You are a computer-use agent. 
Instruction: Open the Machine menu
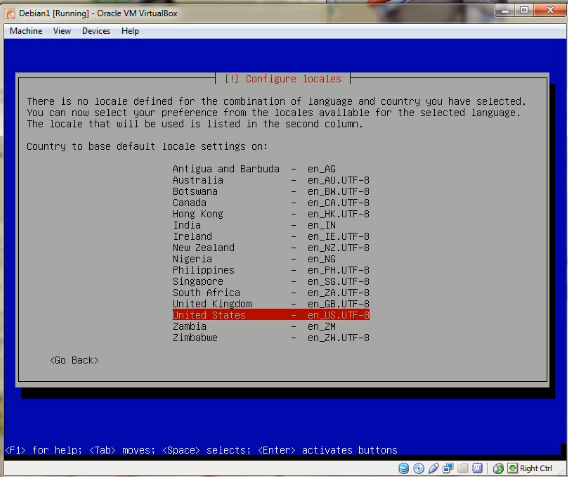26,31
